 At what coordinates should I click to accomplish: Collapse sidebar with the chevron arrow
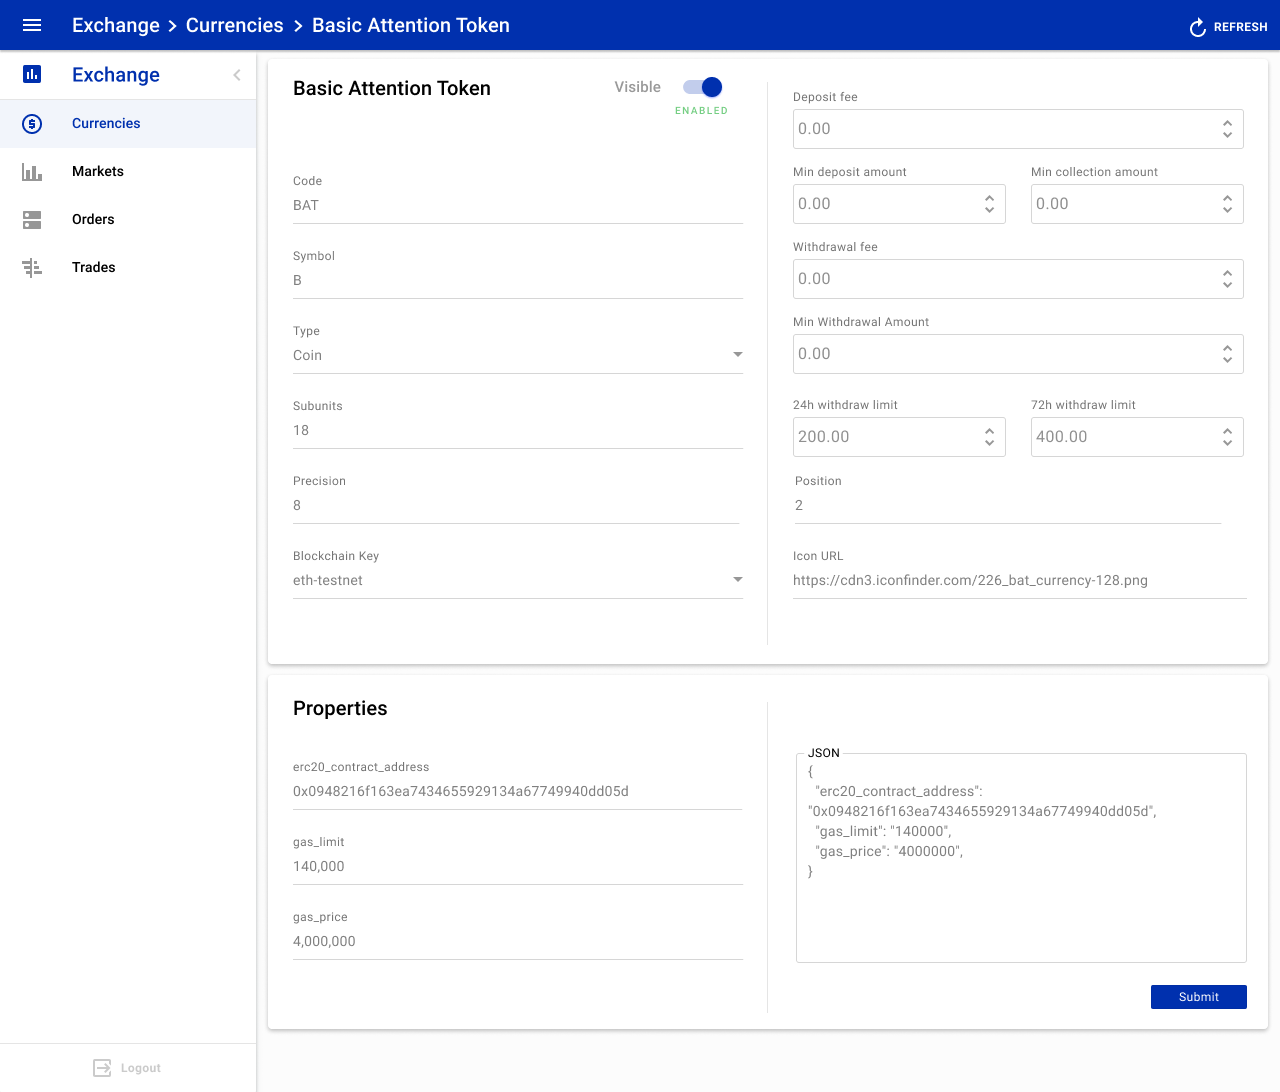click(x=237, y=75)
